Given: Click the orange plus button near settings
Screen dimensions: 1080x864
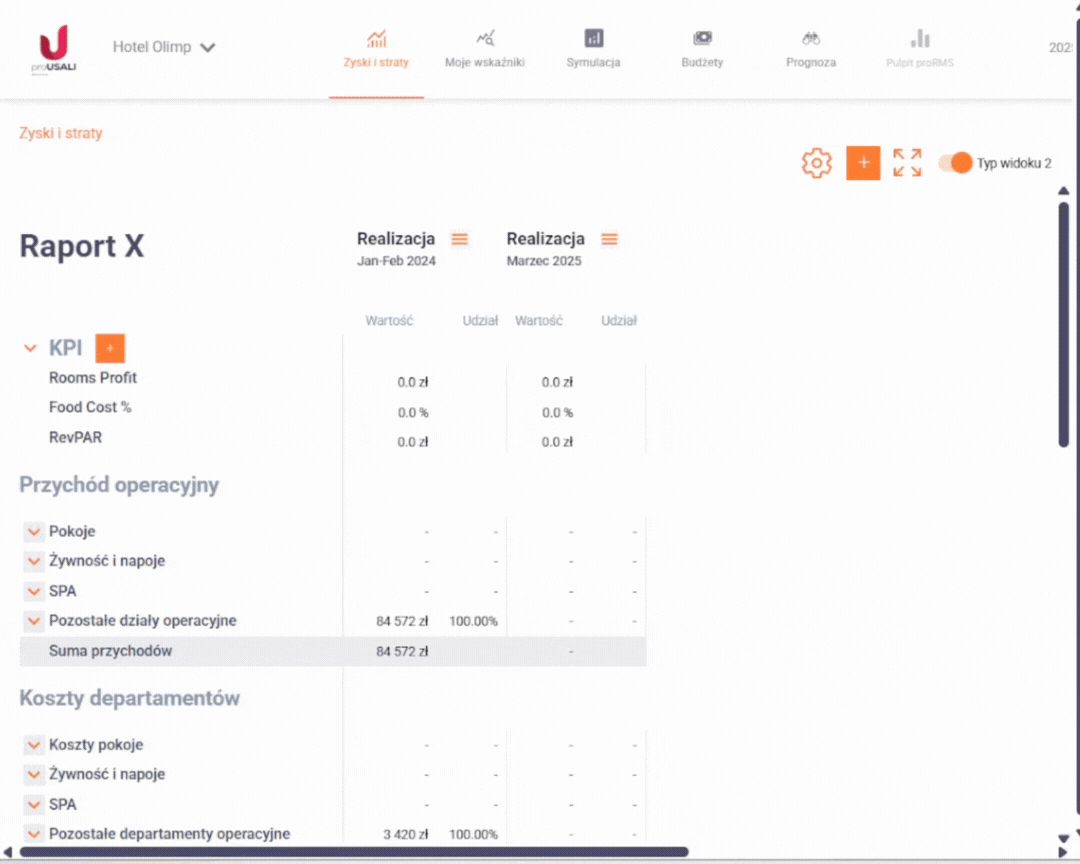Looking at the screenshot, I should point(863,163).
